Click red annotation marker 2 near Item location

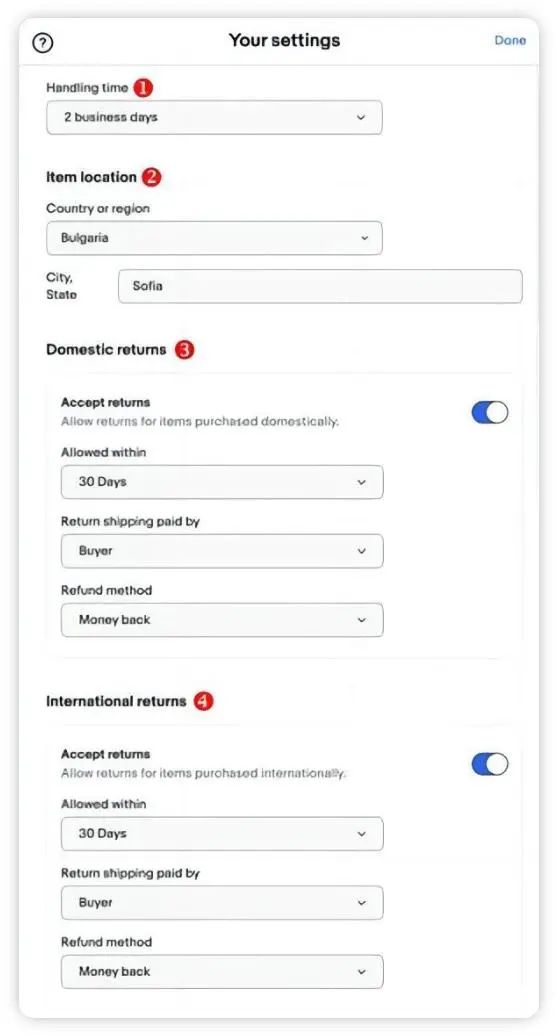pyautogui.click(x=151, y=177)
